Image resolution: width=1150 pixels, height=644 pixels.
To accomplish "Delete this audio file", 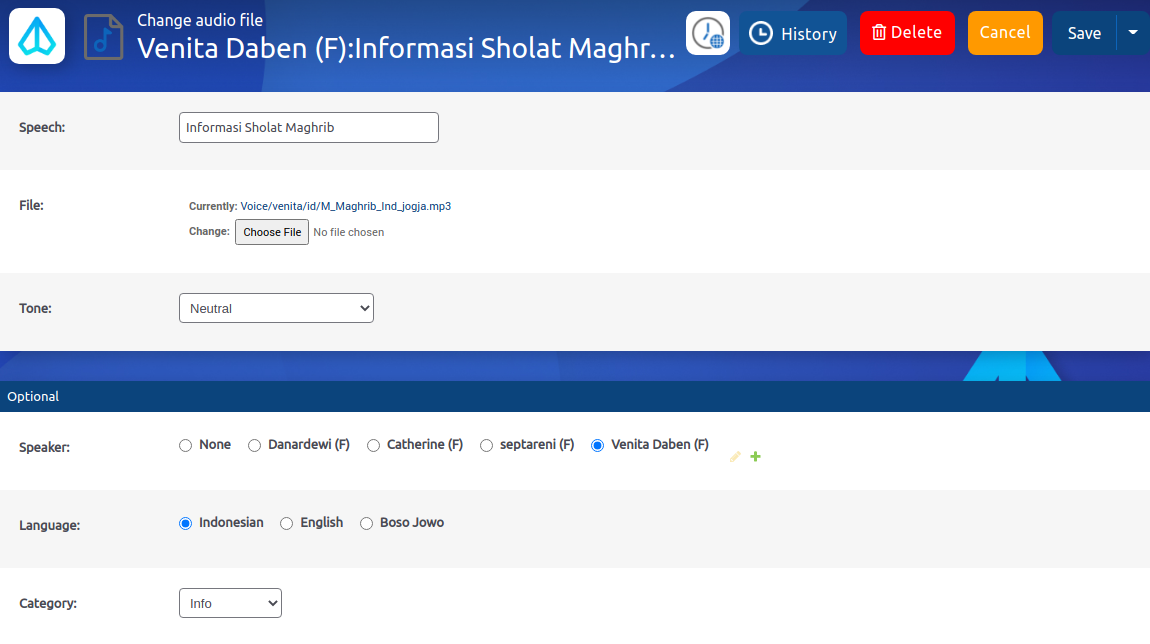I will coord(906,33).
